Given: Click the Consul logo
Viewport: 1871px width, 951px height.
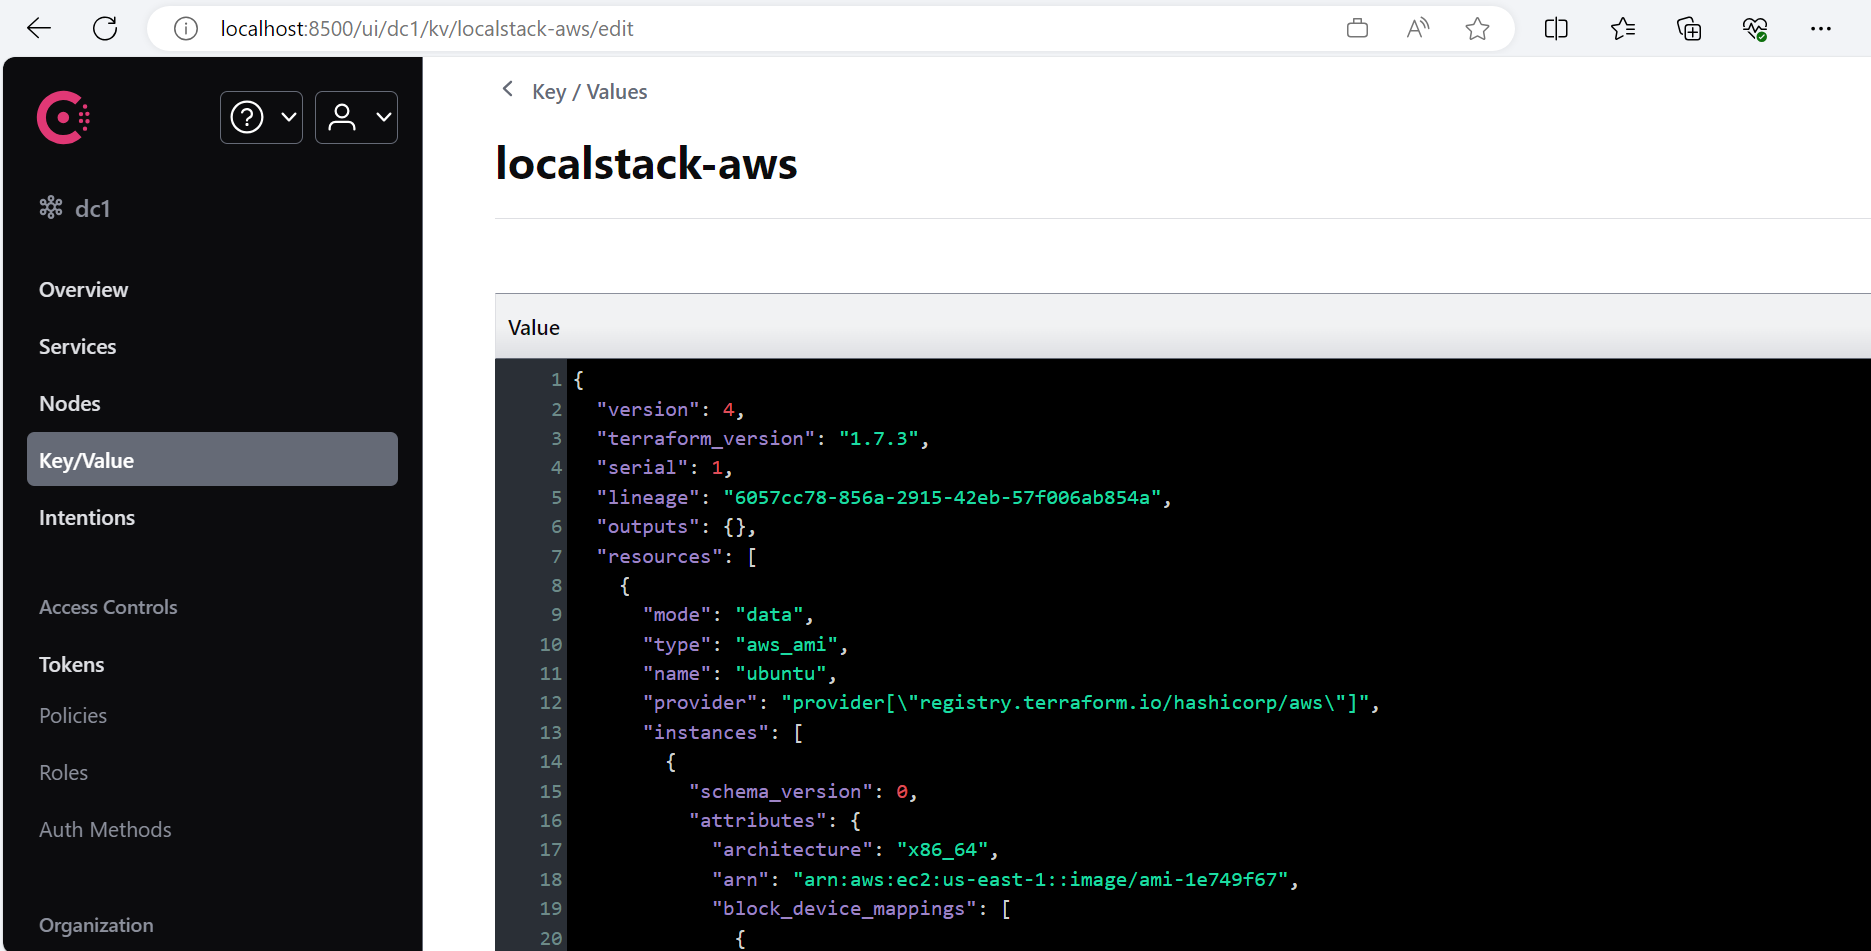Looking at the screenshot, I should [63, 118].
